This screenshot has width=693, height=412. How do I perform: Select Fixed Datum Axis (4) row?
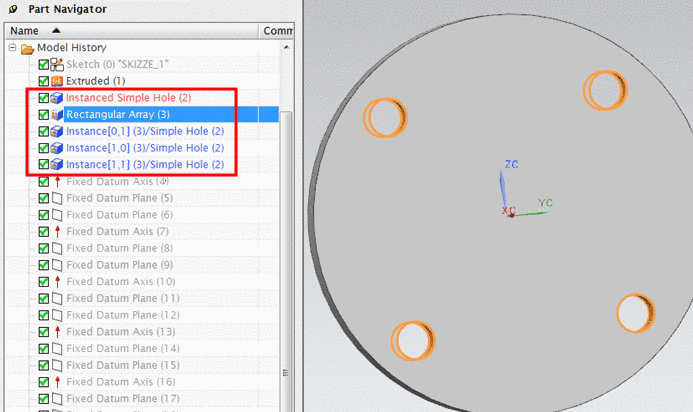coord(118,182)
